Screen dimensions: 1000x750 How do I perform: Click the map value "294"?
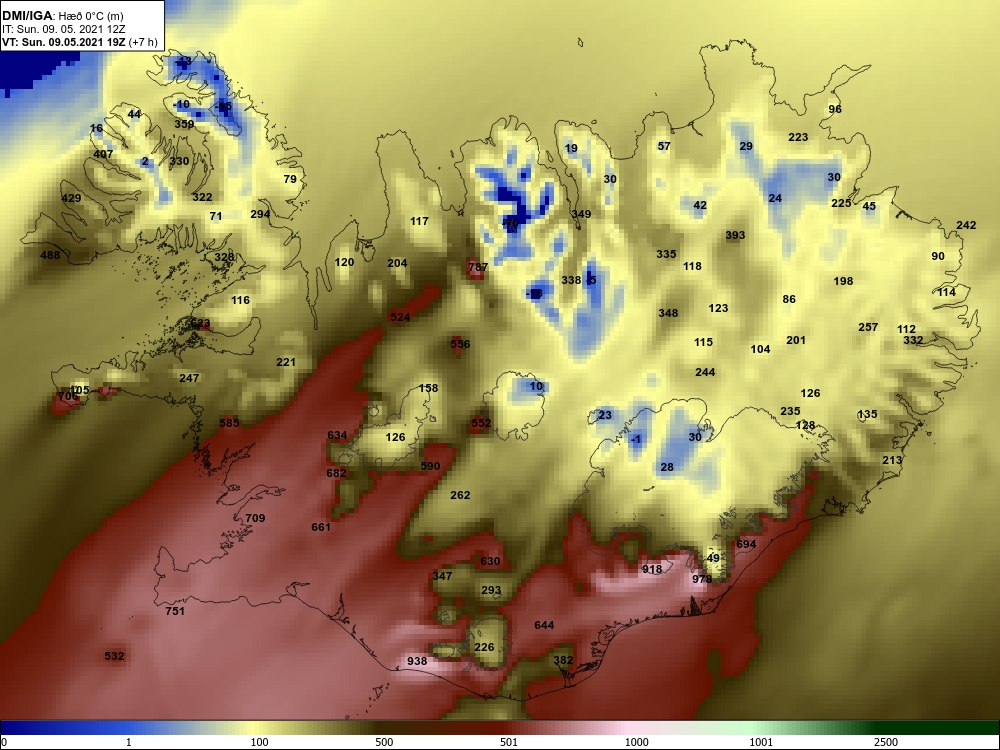(260, 214)
